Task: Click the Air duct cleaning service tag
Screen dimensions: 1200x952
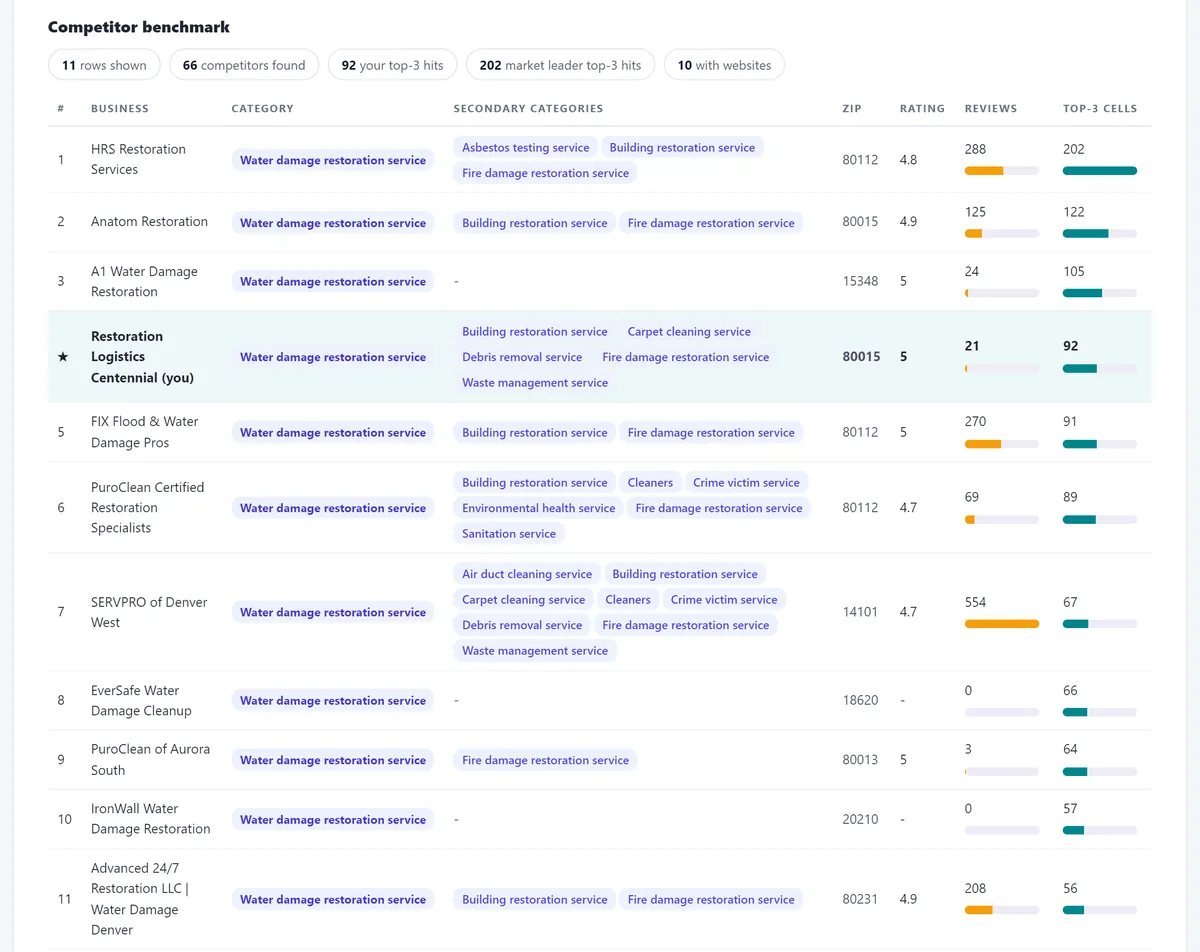Action: pos(527,574)
